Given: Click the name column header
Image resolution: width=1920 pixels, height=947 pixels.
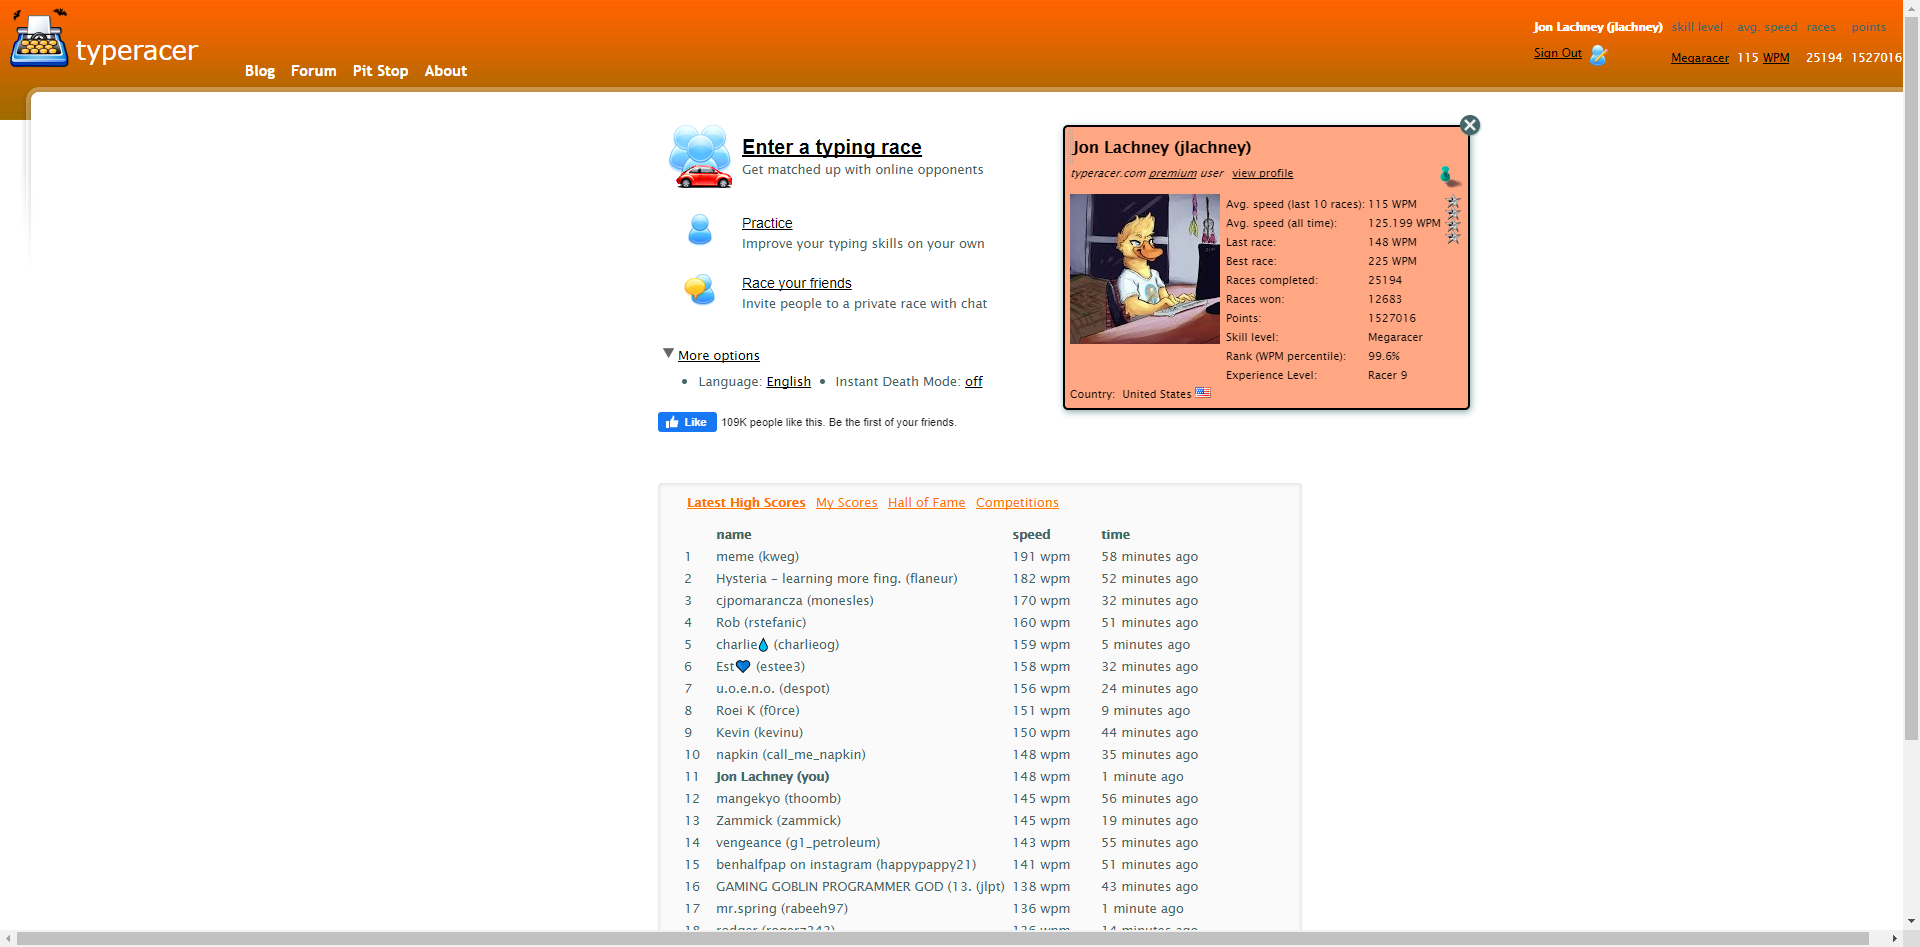Looking at the screenshot, I should 734,535.
